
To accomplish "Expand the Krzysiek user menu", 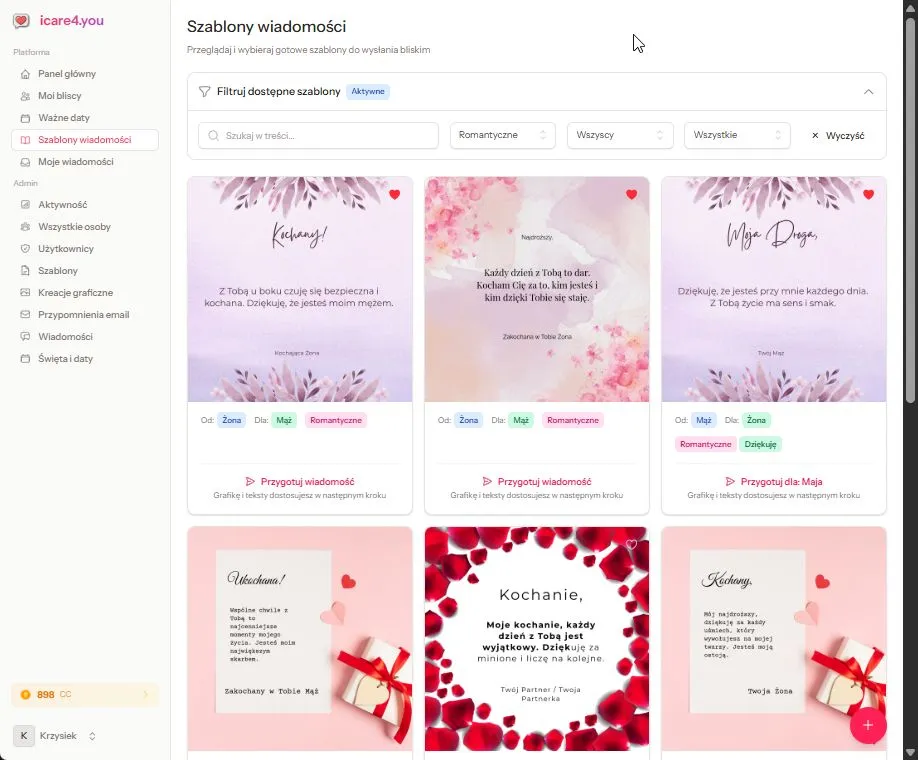I will [x=56, y=736].
